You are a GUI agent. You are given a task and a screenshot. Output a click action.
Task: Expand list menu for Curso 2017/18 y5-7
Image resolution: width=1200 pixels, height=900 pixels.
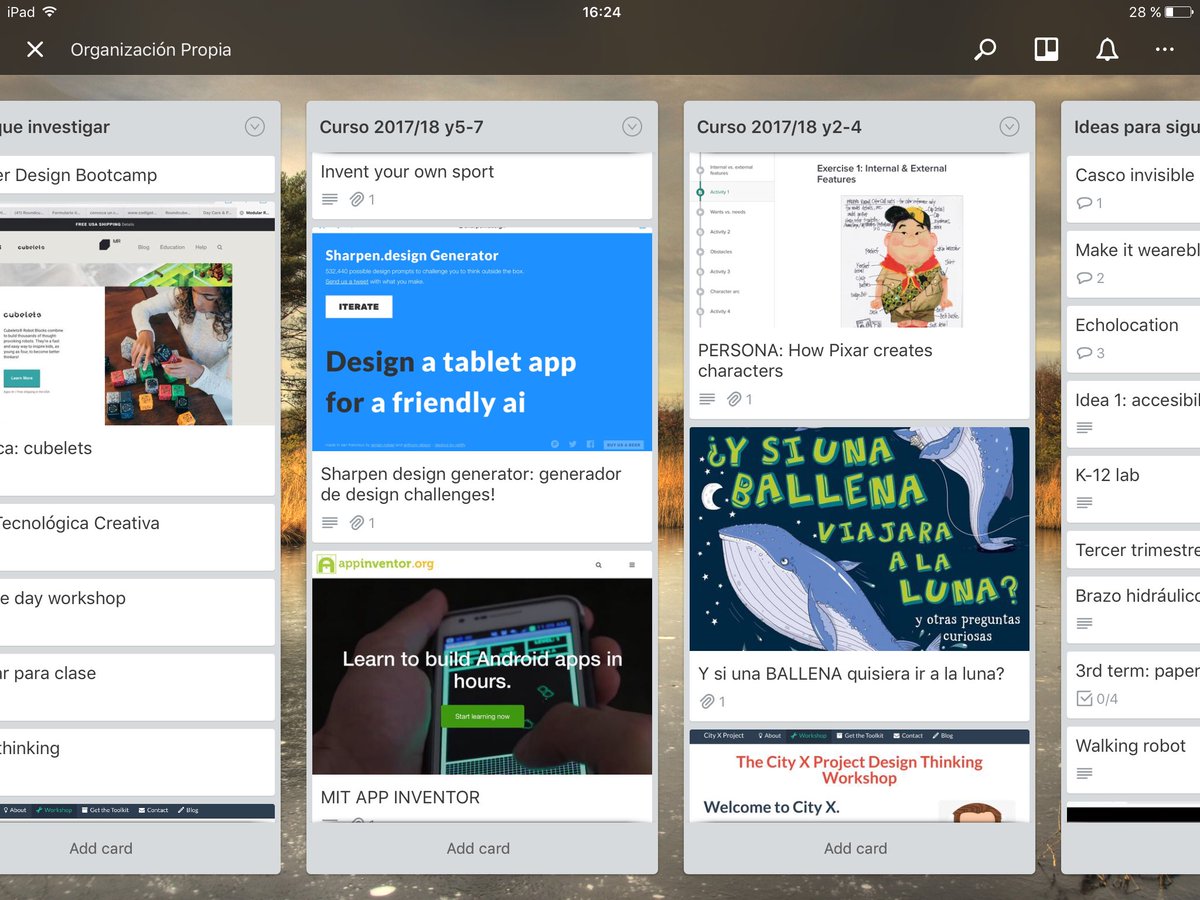coord(632,127)
